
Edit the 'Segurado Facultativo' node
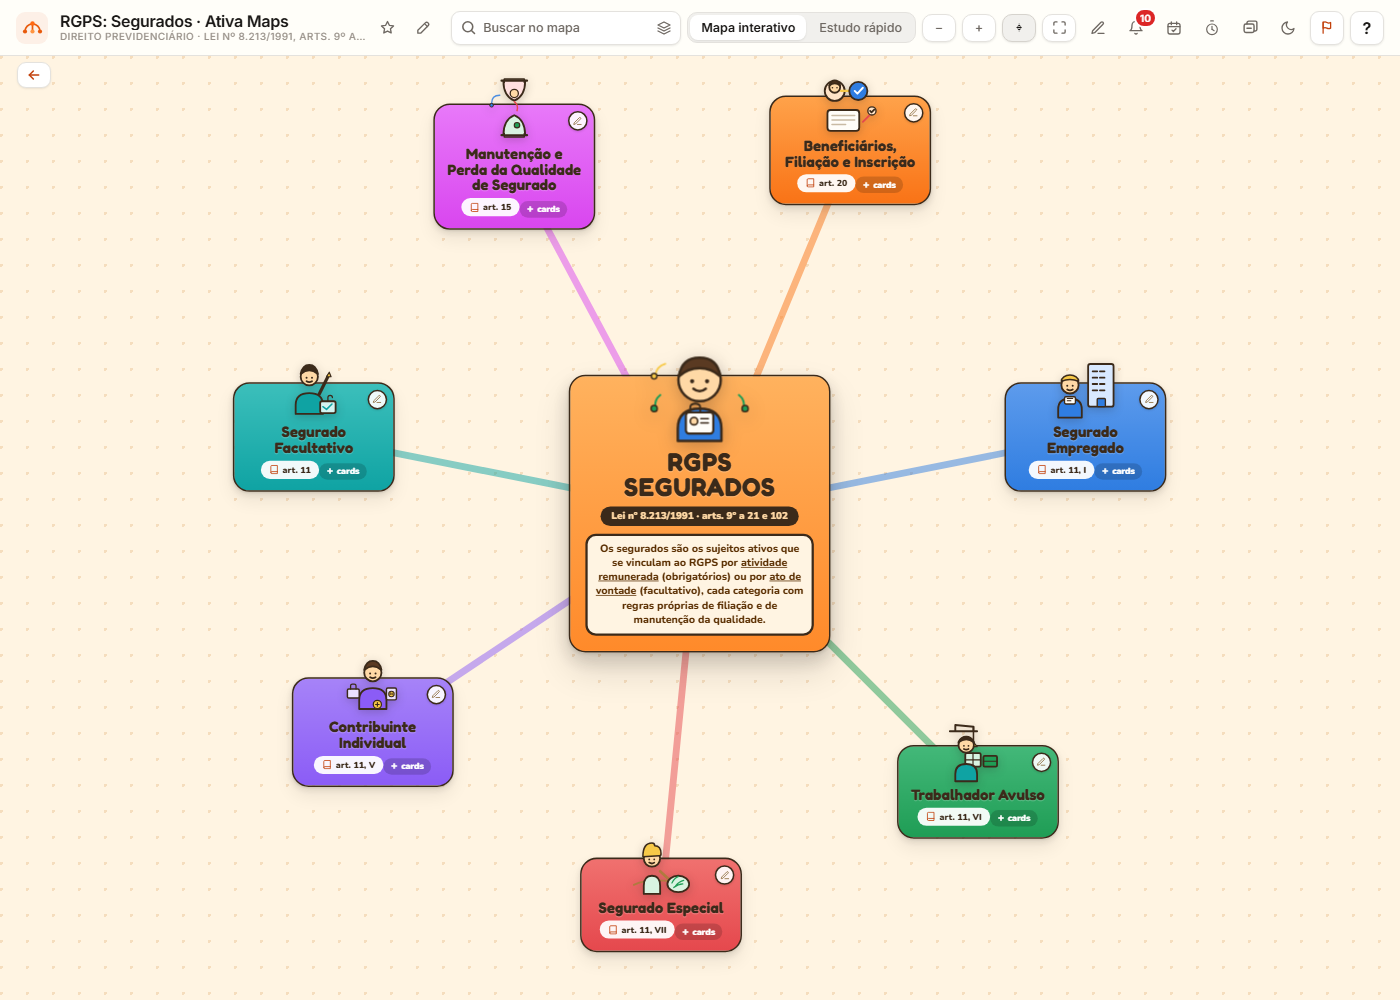(377, 399)
